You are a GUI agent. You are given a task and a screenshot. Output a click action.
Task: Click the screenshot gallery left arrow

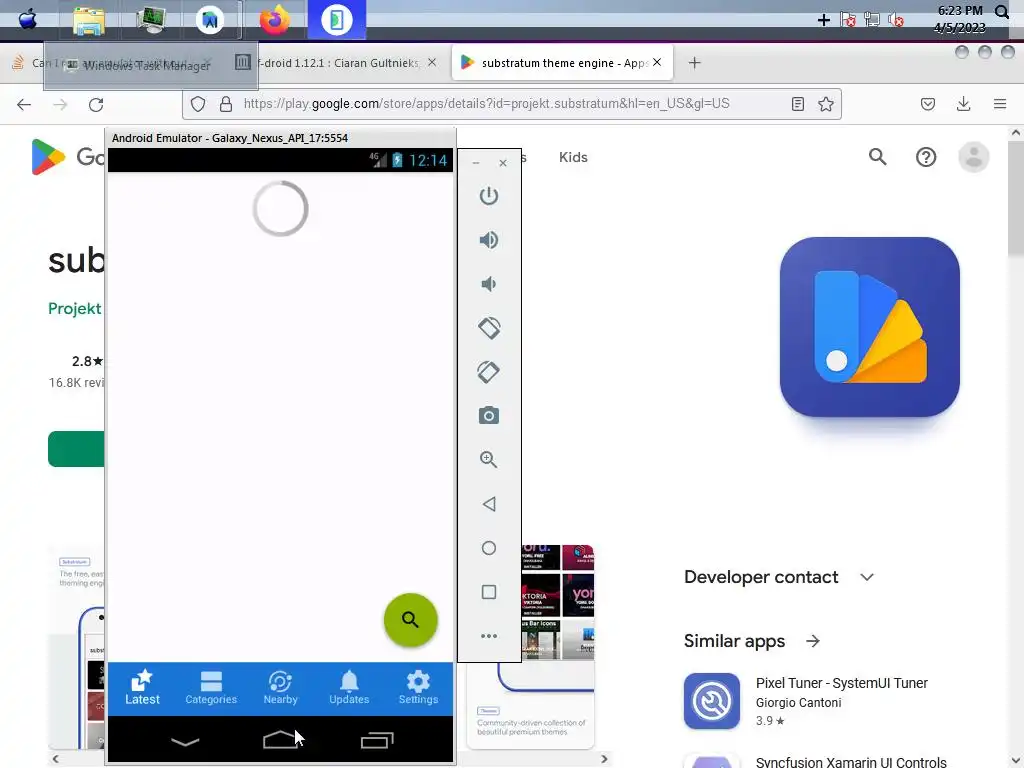pos(56,758)
